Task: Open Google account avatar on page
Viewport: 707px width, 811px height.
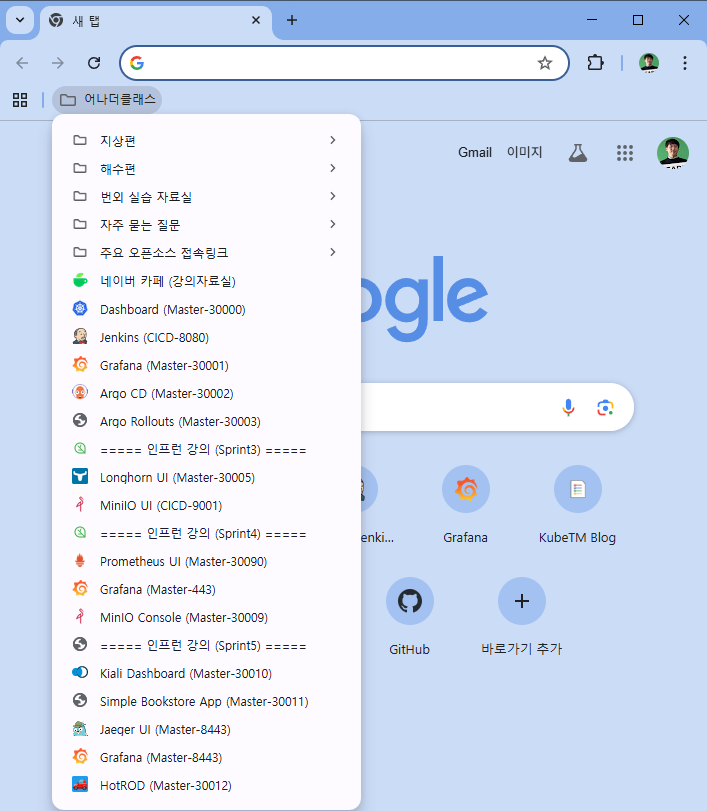Action: pyautogui.click(x=672, y=153)
